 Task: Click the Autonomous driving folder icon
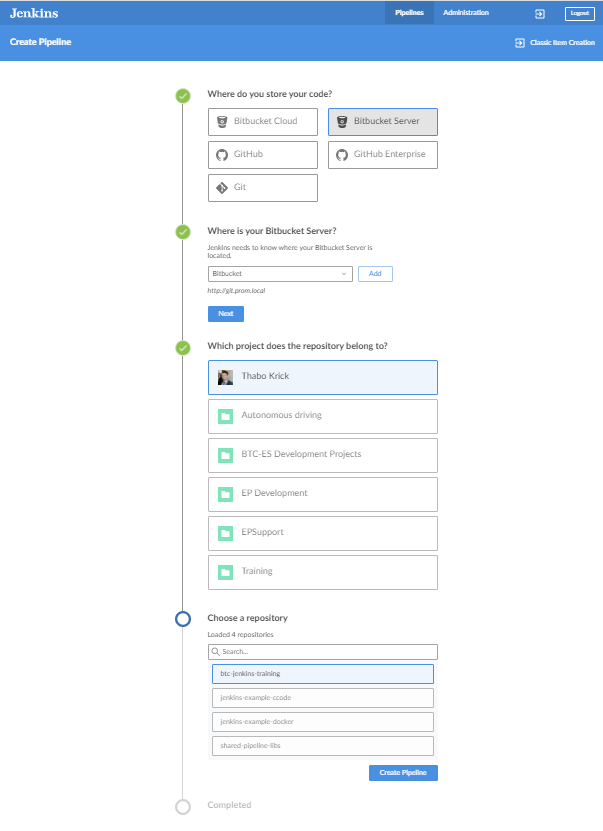(x=226, y=416)
